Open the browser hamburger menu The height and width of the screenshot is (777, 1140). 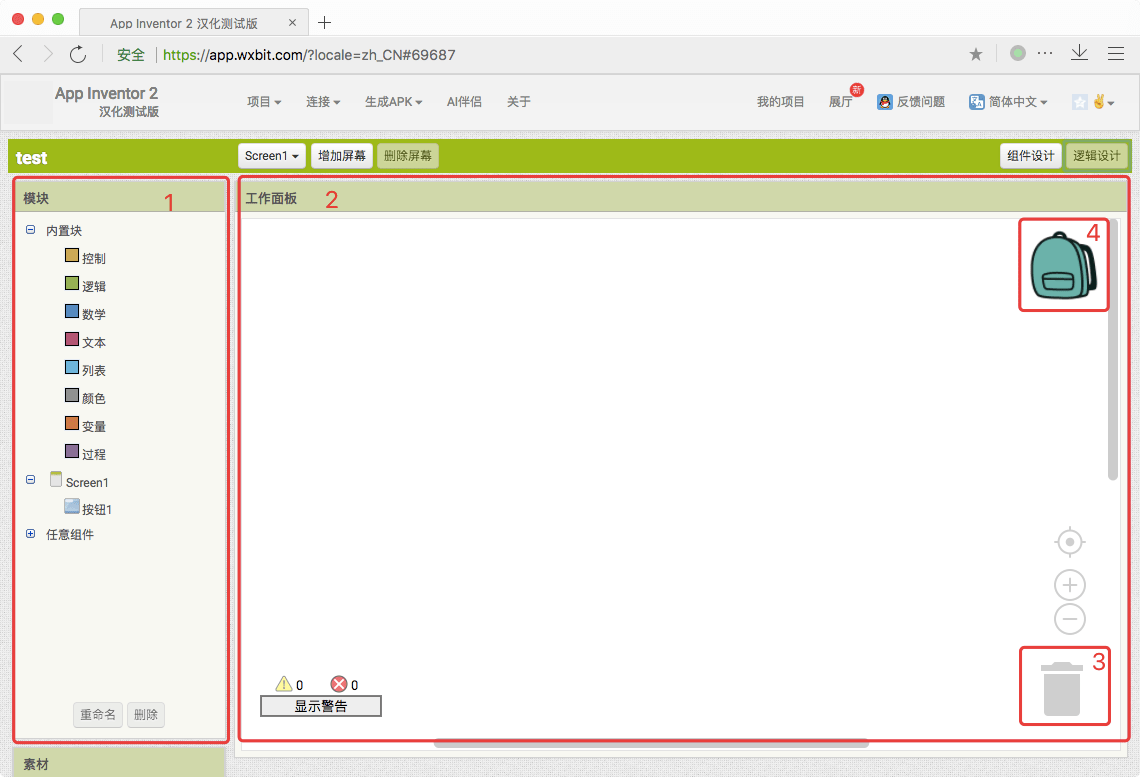1116,53
